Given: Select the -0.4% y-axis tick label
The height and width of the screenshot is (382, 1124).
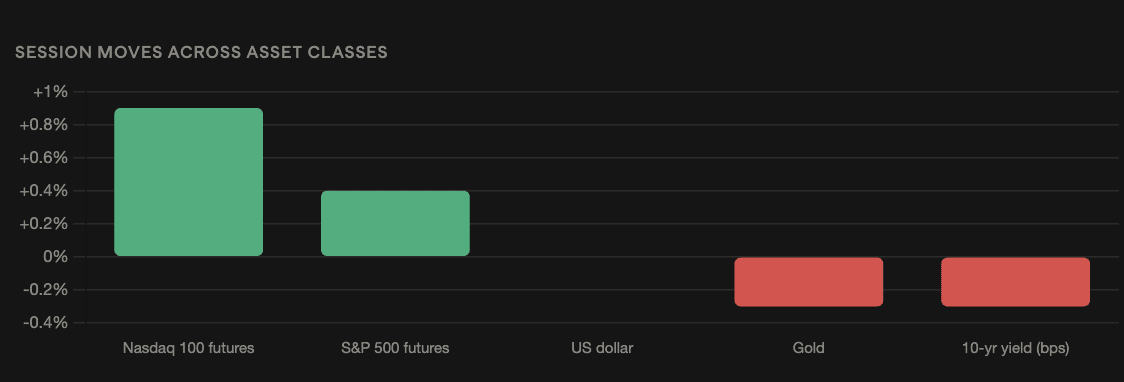Looking at the screenshot, I should [x=46, y=323].
